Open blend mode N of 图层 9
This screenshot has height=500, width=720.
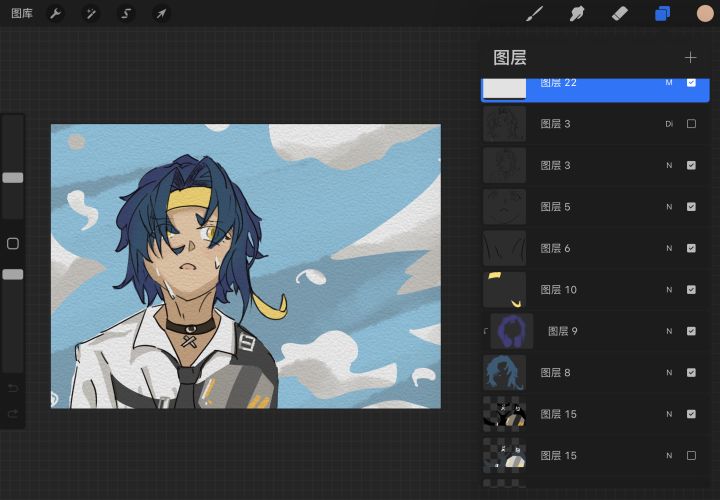tap(669, 331)
